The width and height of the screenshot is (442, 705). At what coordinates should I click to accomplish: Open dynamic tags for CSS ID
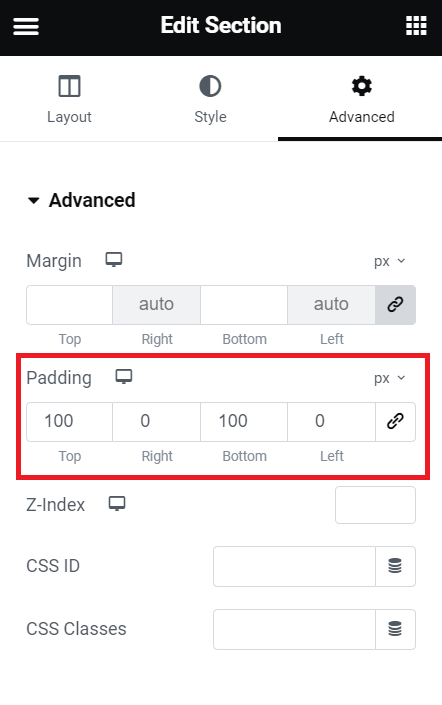(395, 566)
